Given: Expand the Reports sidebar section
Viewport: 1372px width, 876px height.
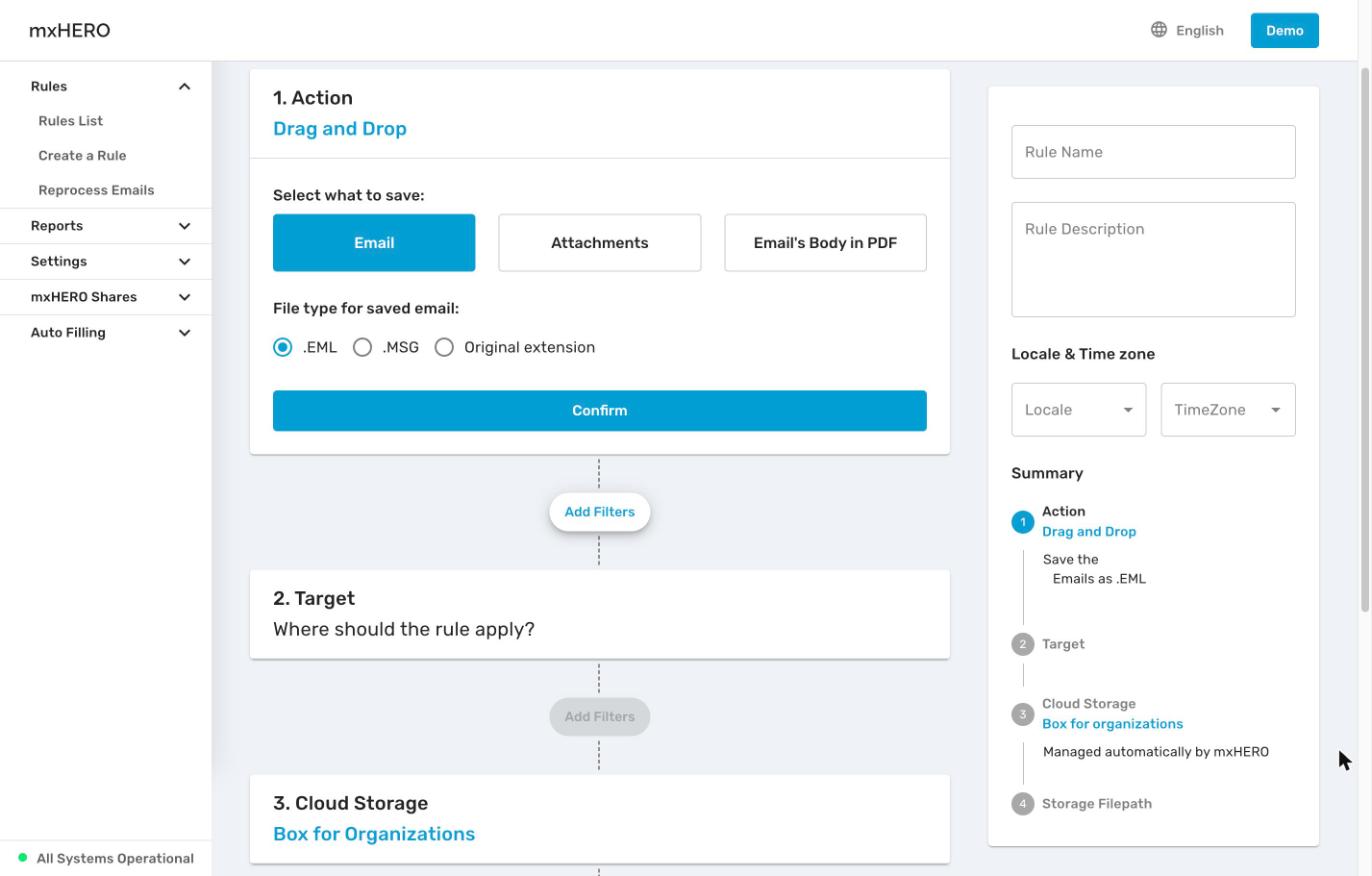Looking at the screenshot, I should pos(184,226).
